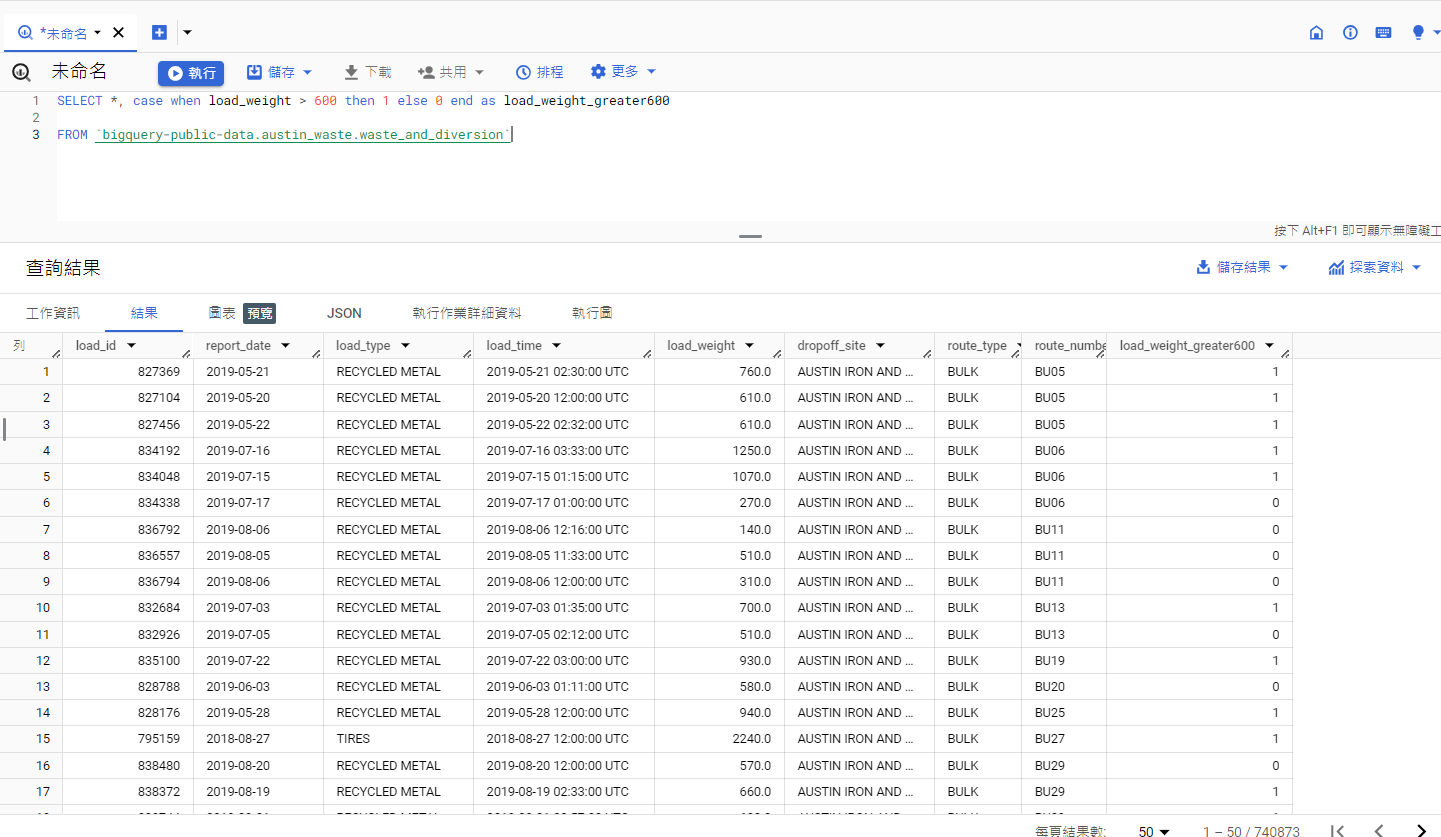Expand the 儲存 save dropdown

click(x=280, y=72)
